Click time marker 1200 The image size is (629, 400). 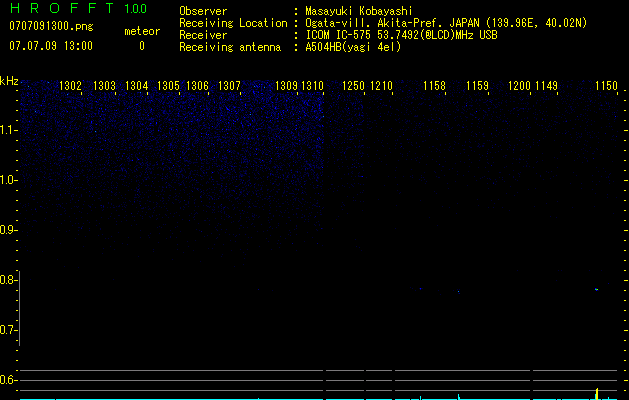point(519,86)
